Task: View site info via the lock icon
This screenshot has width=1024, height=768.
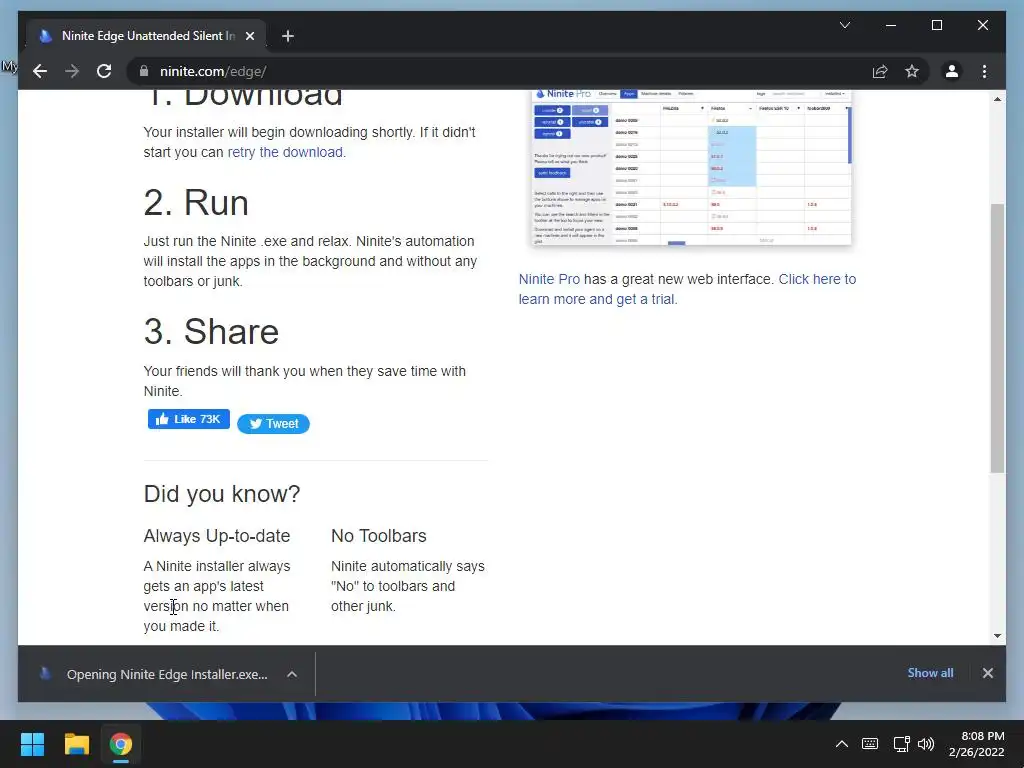Action: (144, 71)
